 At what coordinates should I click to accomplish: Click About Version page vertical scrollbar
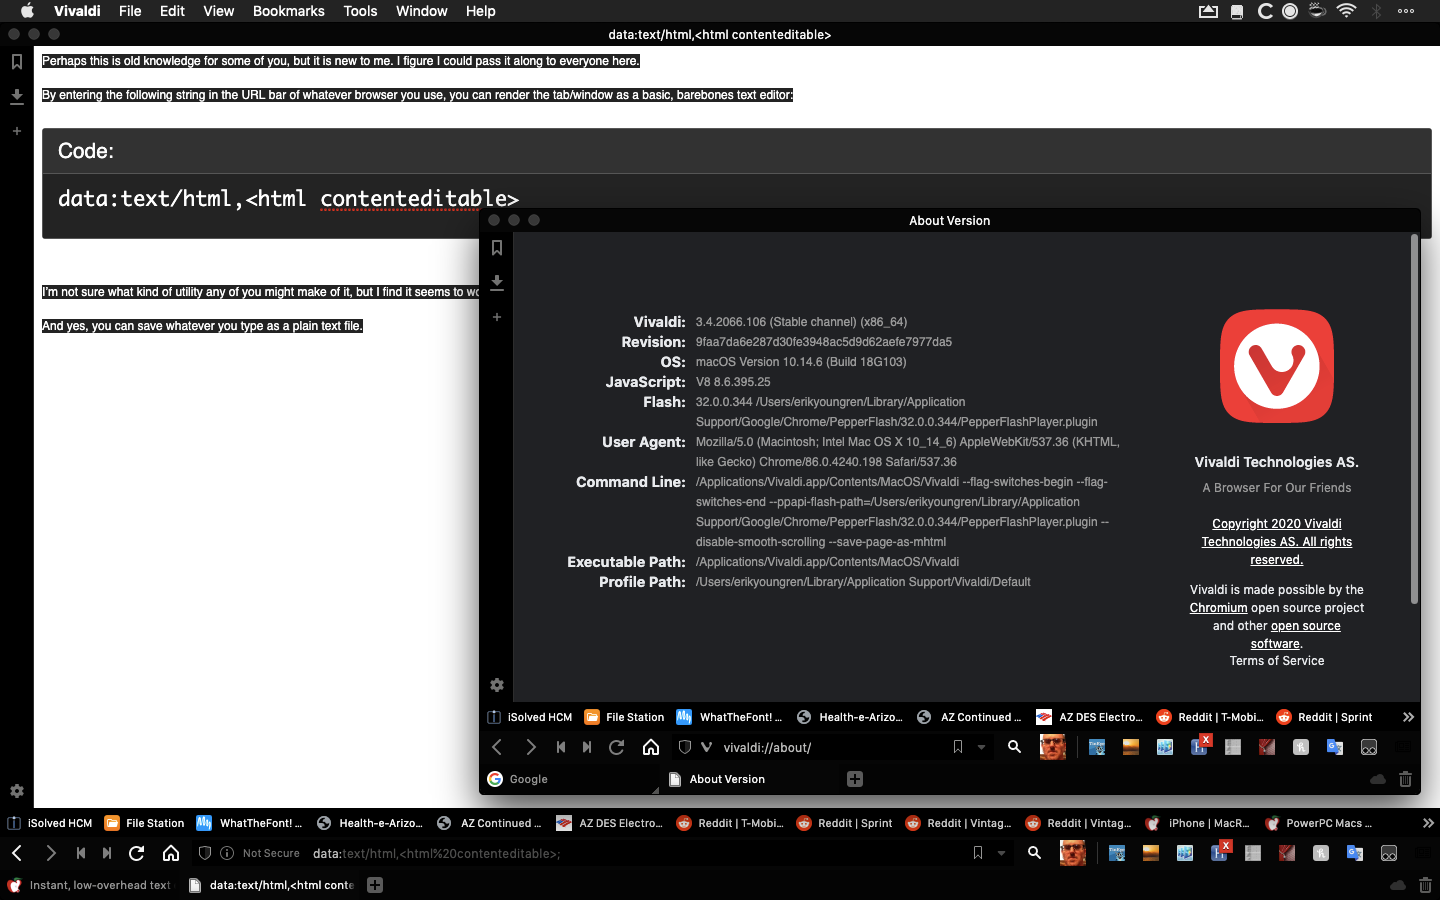[1414, 420]
